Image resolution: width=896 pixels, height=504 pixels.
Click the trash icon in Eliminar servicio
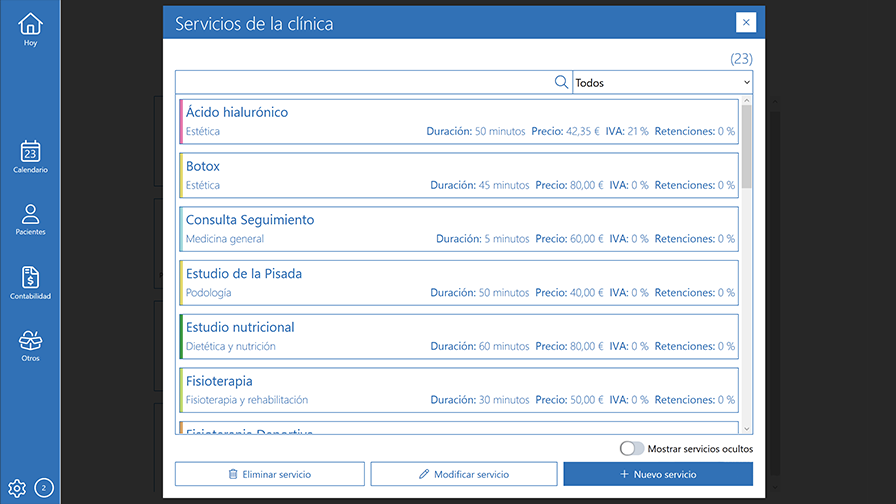(x=233, y=474)
